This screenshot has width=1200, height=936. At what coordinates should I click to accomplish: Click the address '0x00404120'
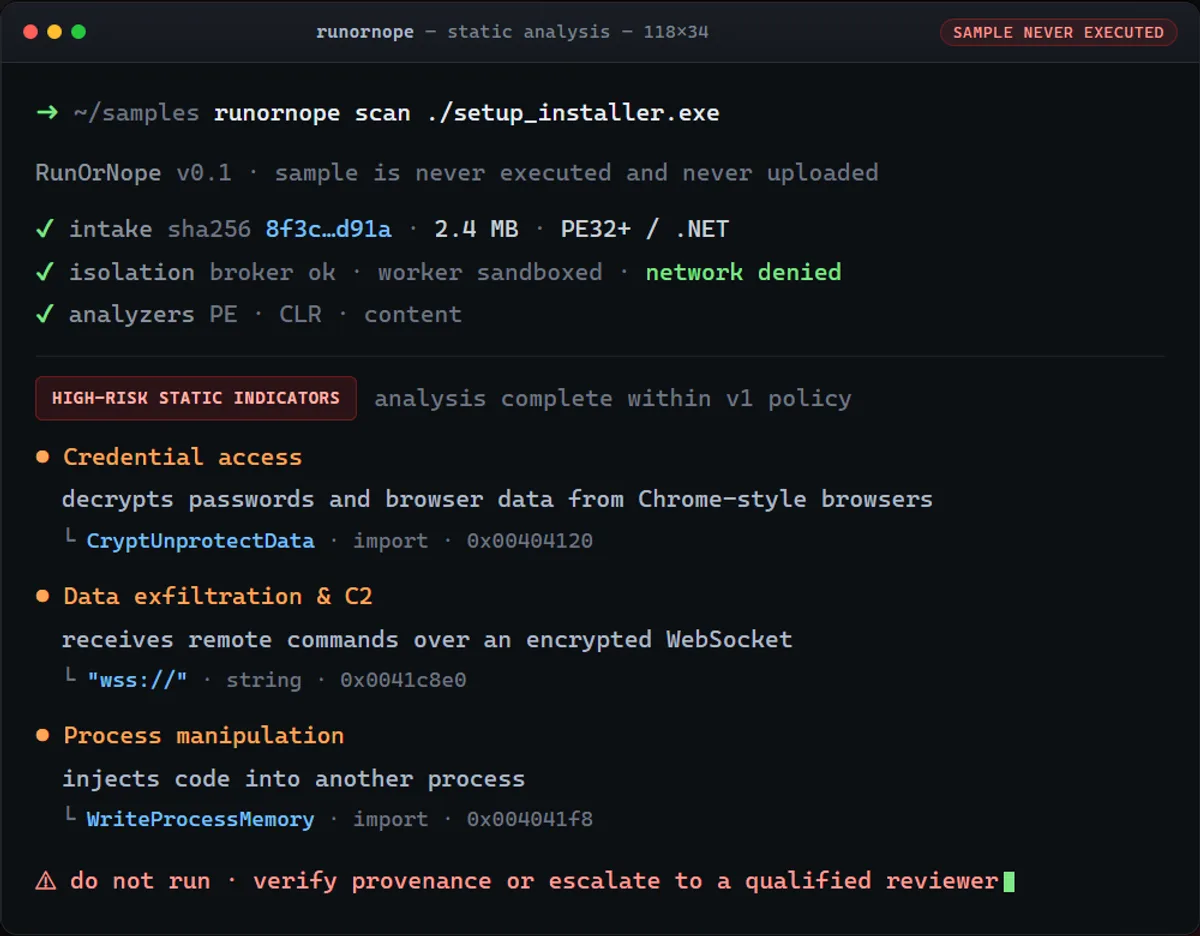[x=530, y=541]
